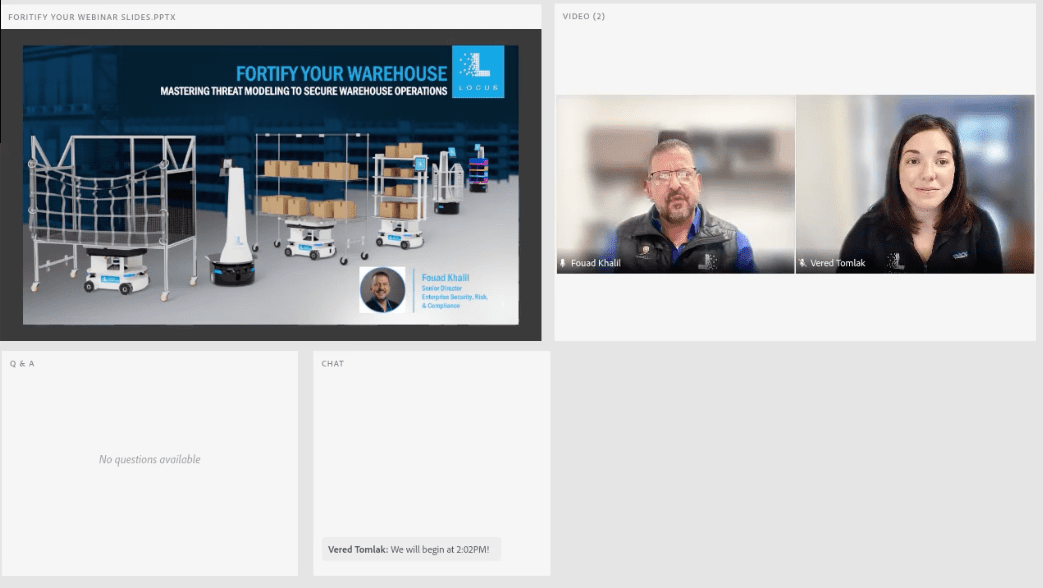Click the FORITIFY YOUR WEBINAR SLIDES.PPTX header

(x=95, y=16)
